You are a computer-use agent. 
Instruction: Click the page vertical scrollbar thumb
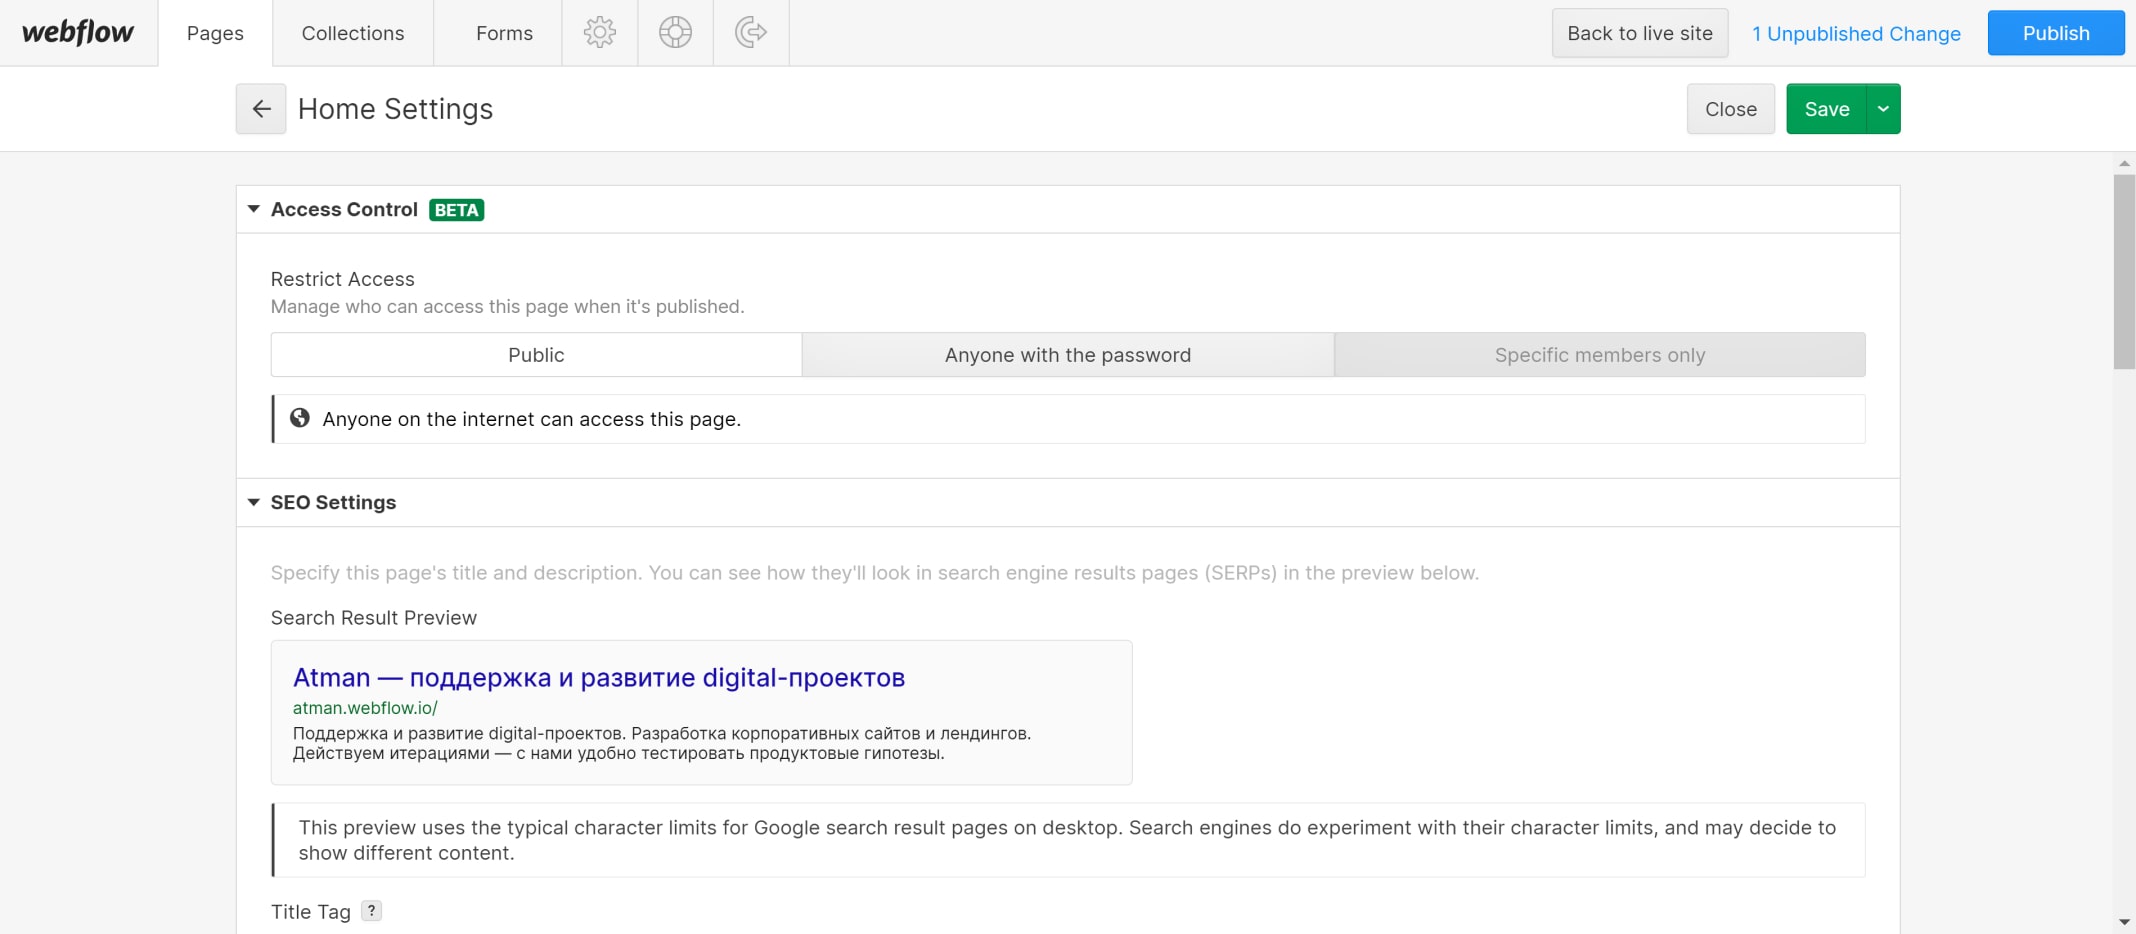pyautogui.click(x=2124, y=272)
